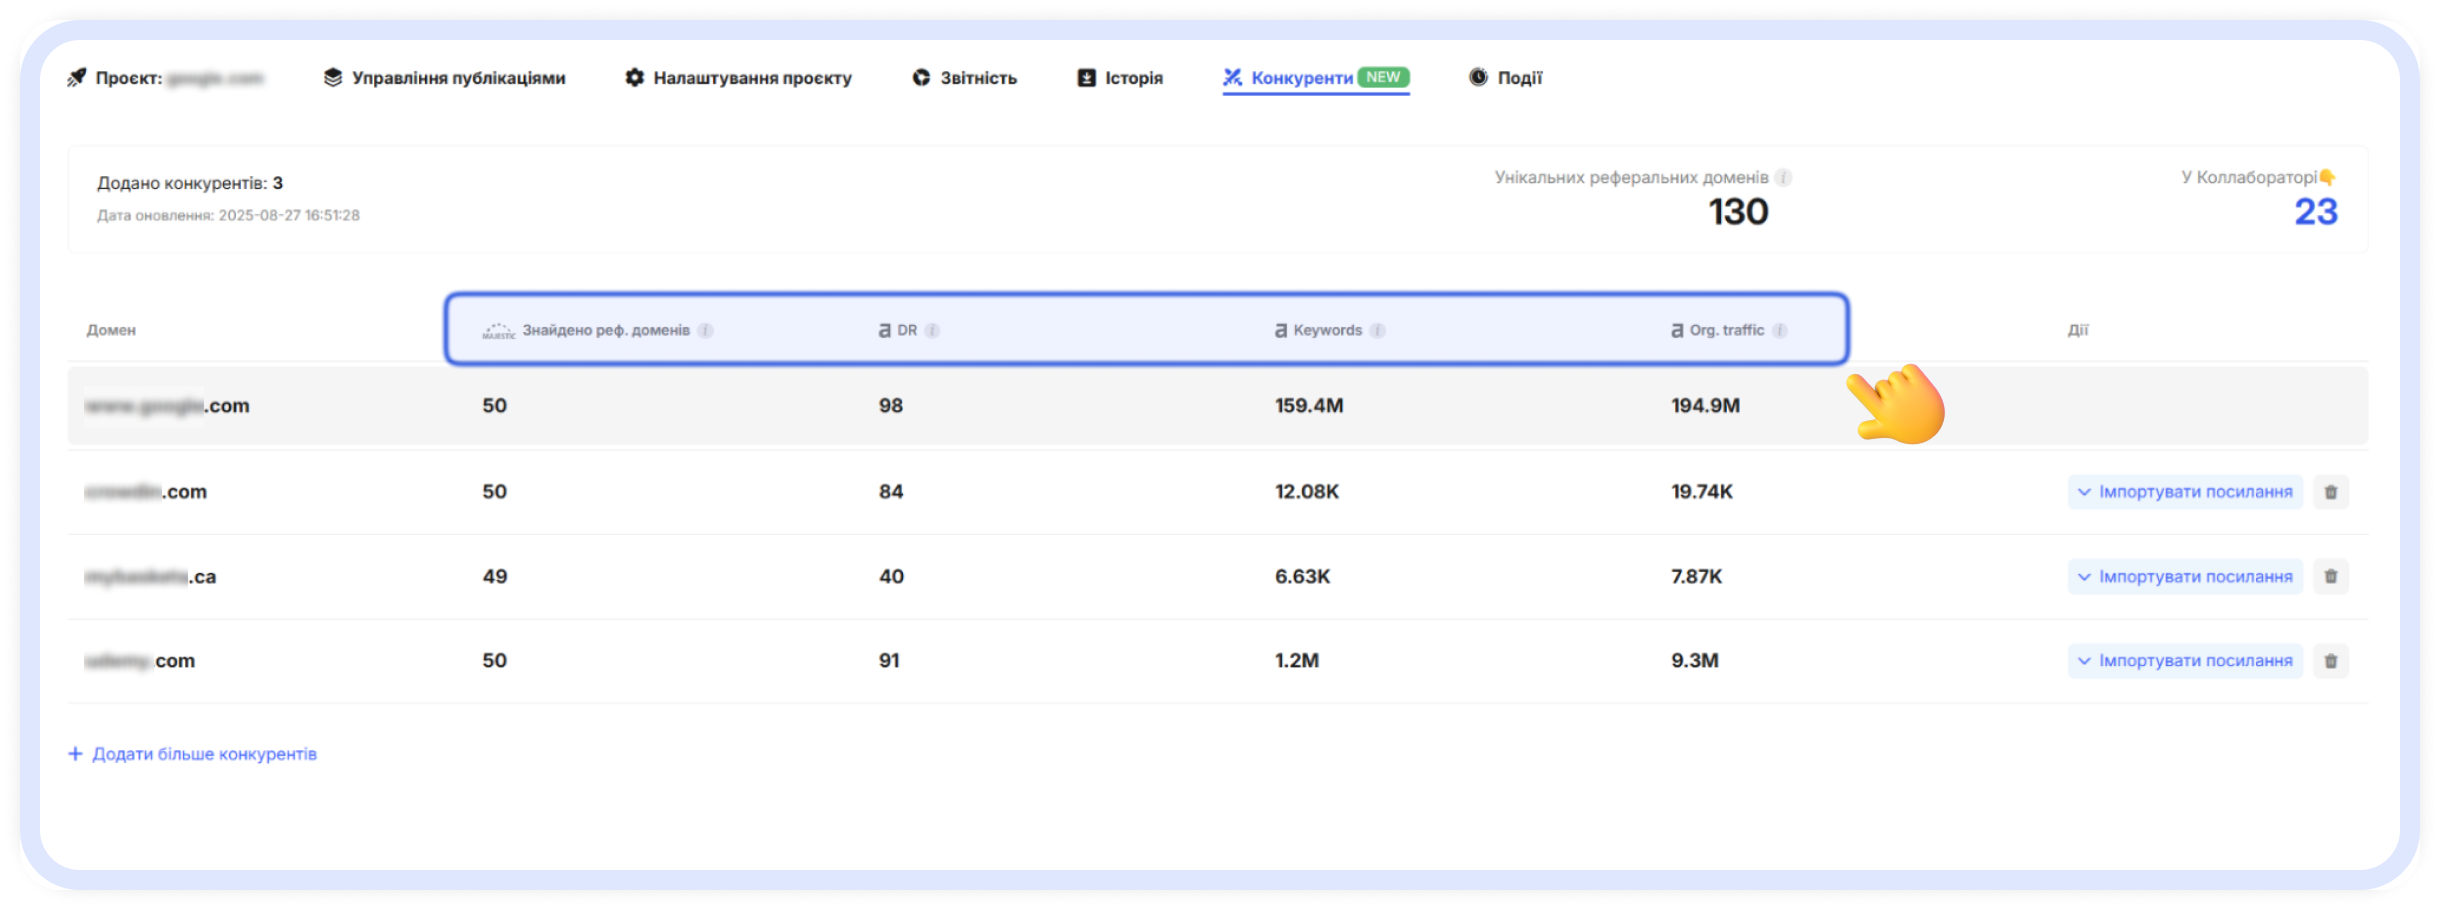Click the download-box icon next to Історія
The width and height of the screenshot is (2440, 910).
tap(1087, 77)
